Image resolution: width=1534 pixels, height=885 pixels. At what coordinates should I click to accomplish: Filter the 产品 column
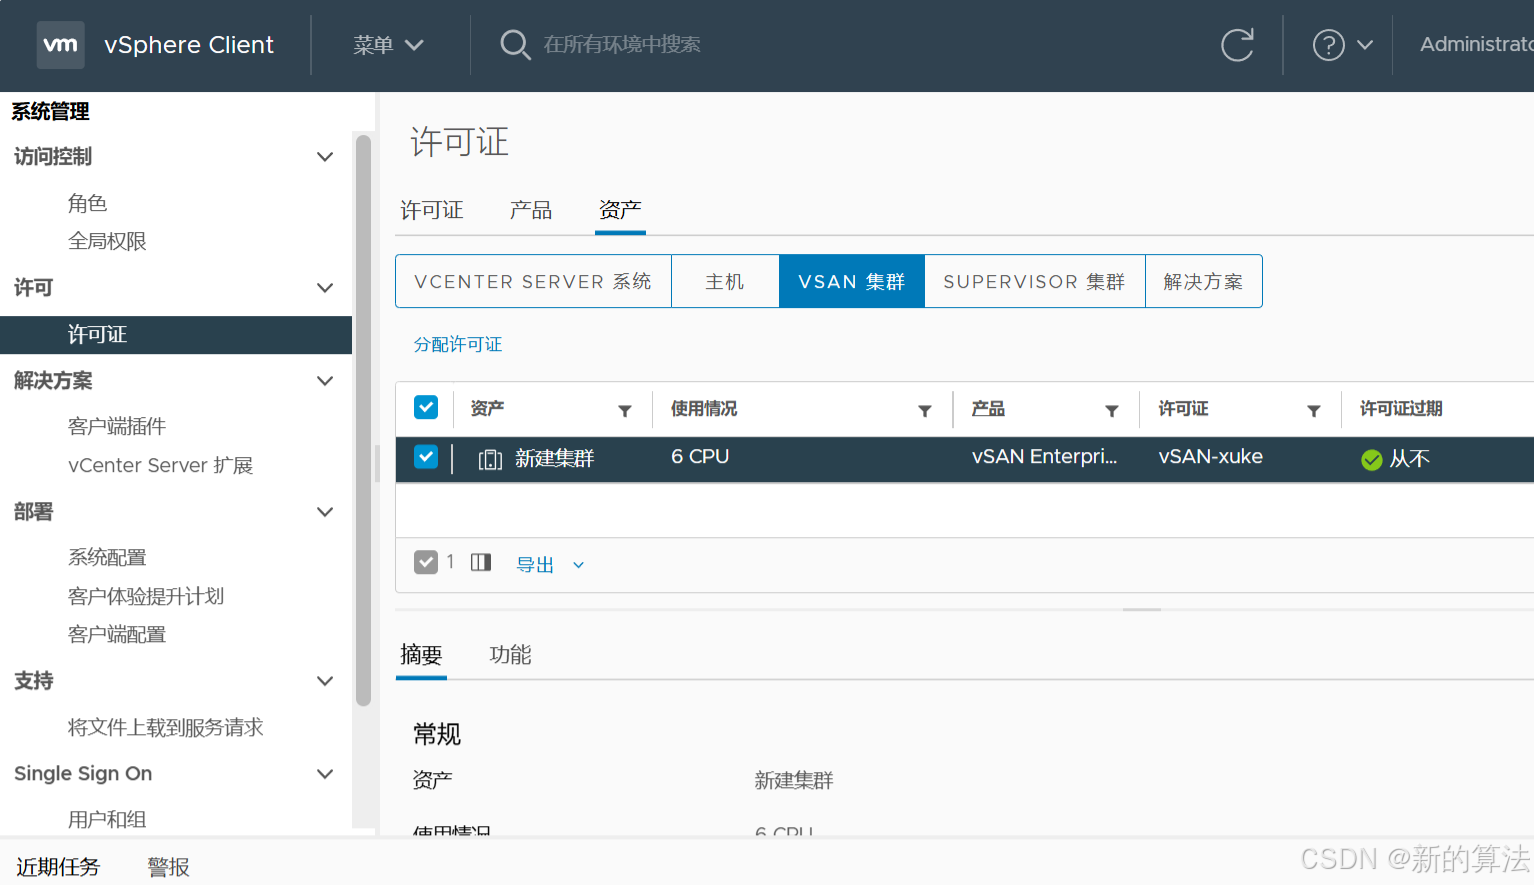point(1112,410)
